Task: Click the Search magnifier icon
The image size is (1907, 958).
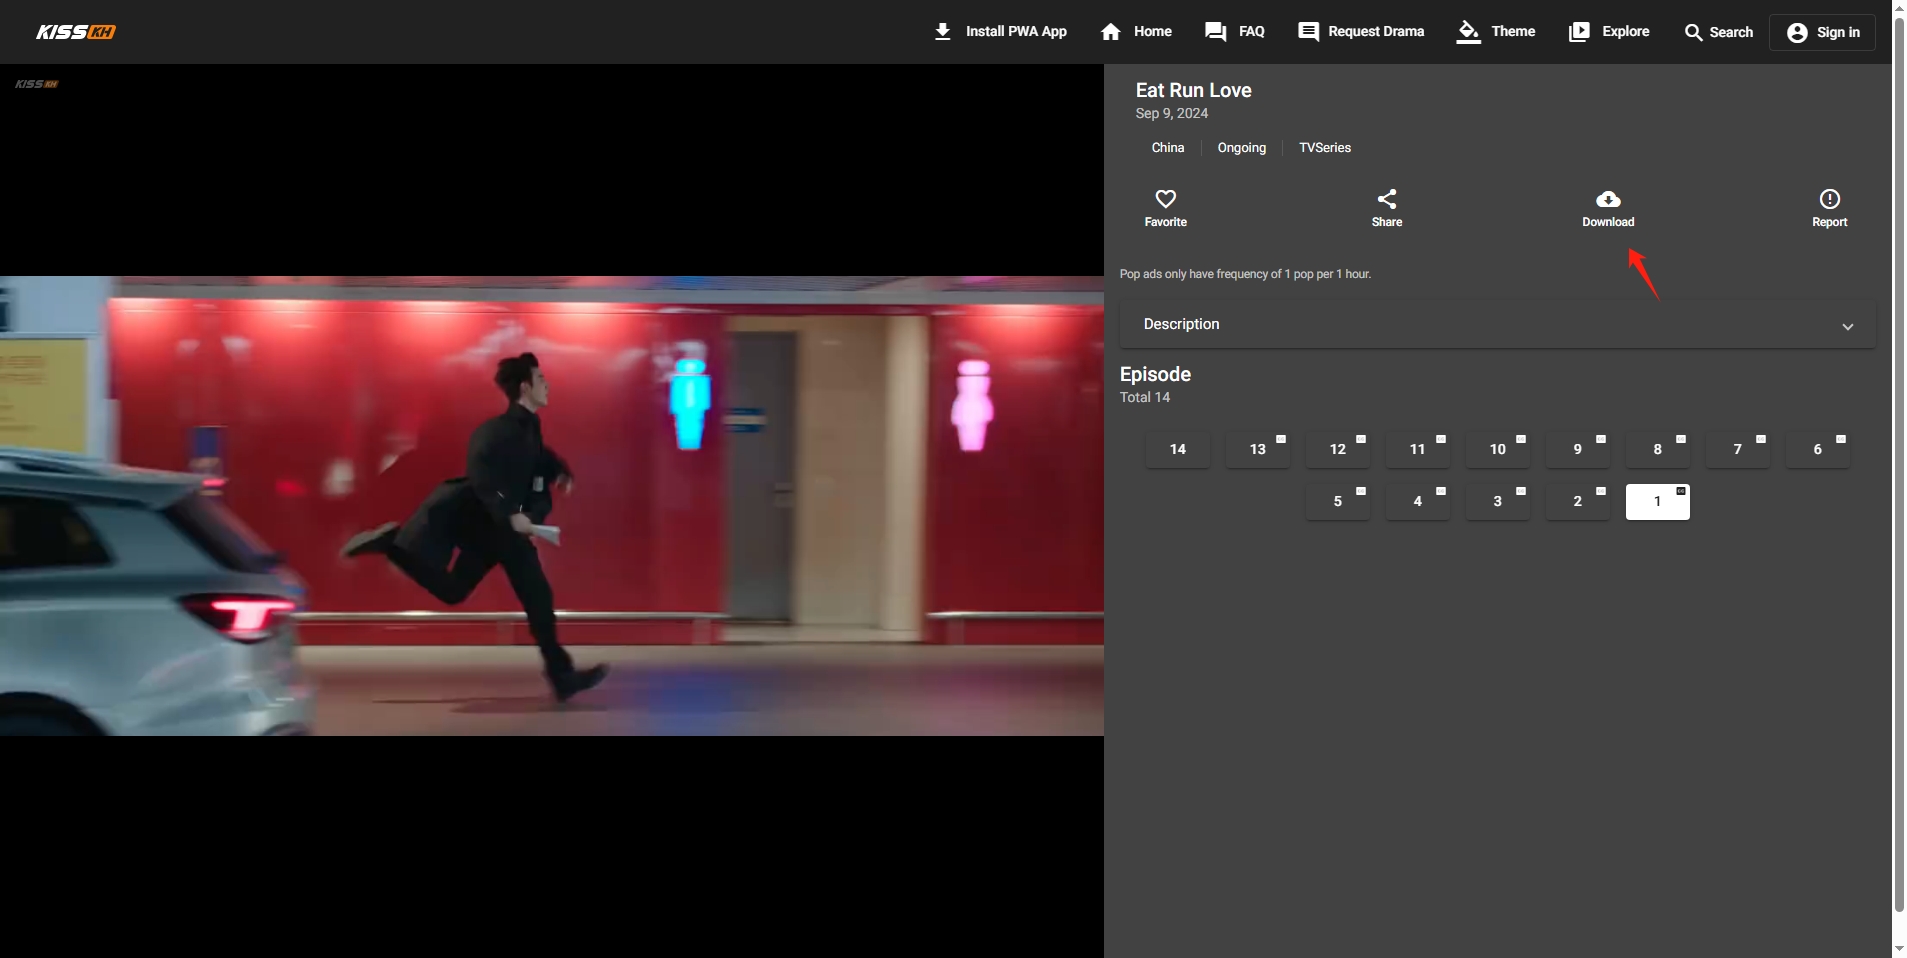Action: (1693, 32)
